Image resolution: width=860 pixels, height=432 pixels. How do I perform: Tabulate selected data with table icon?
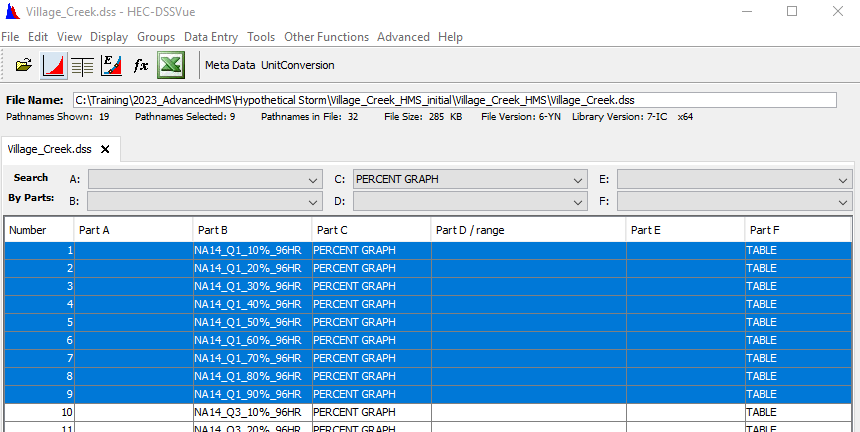(82, 66)
